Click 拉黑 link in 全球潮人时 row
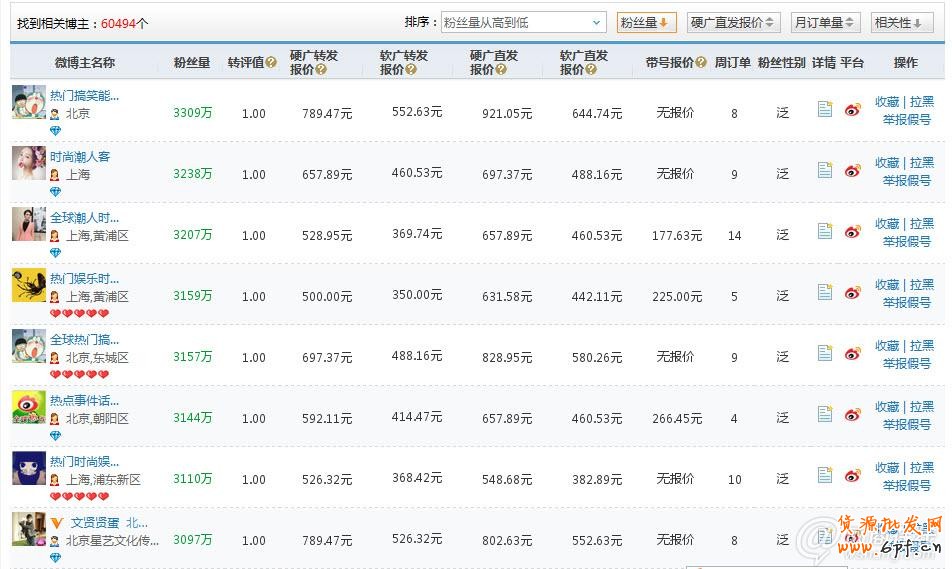The image size is (952, 569). coord(921,223)
